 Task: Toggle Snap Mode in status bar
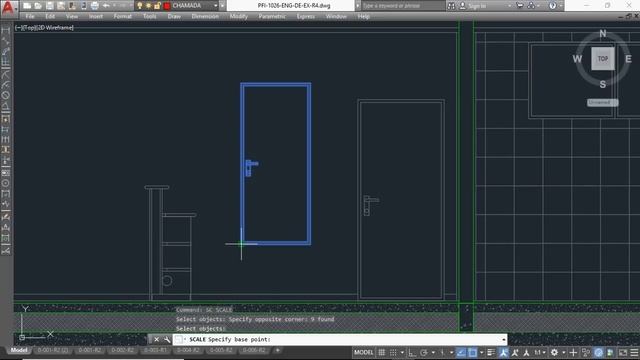coord(393,352)
